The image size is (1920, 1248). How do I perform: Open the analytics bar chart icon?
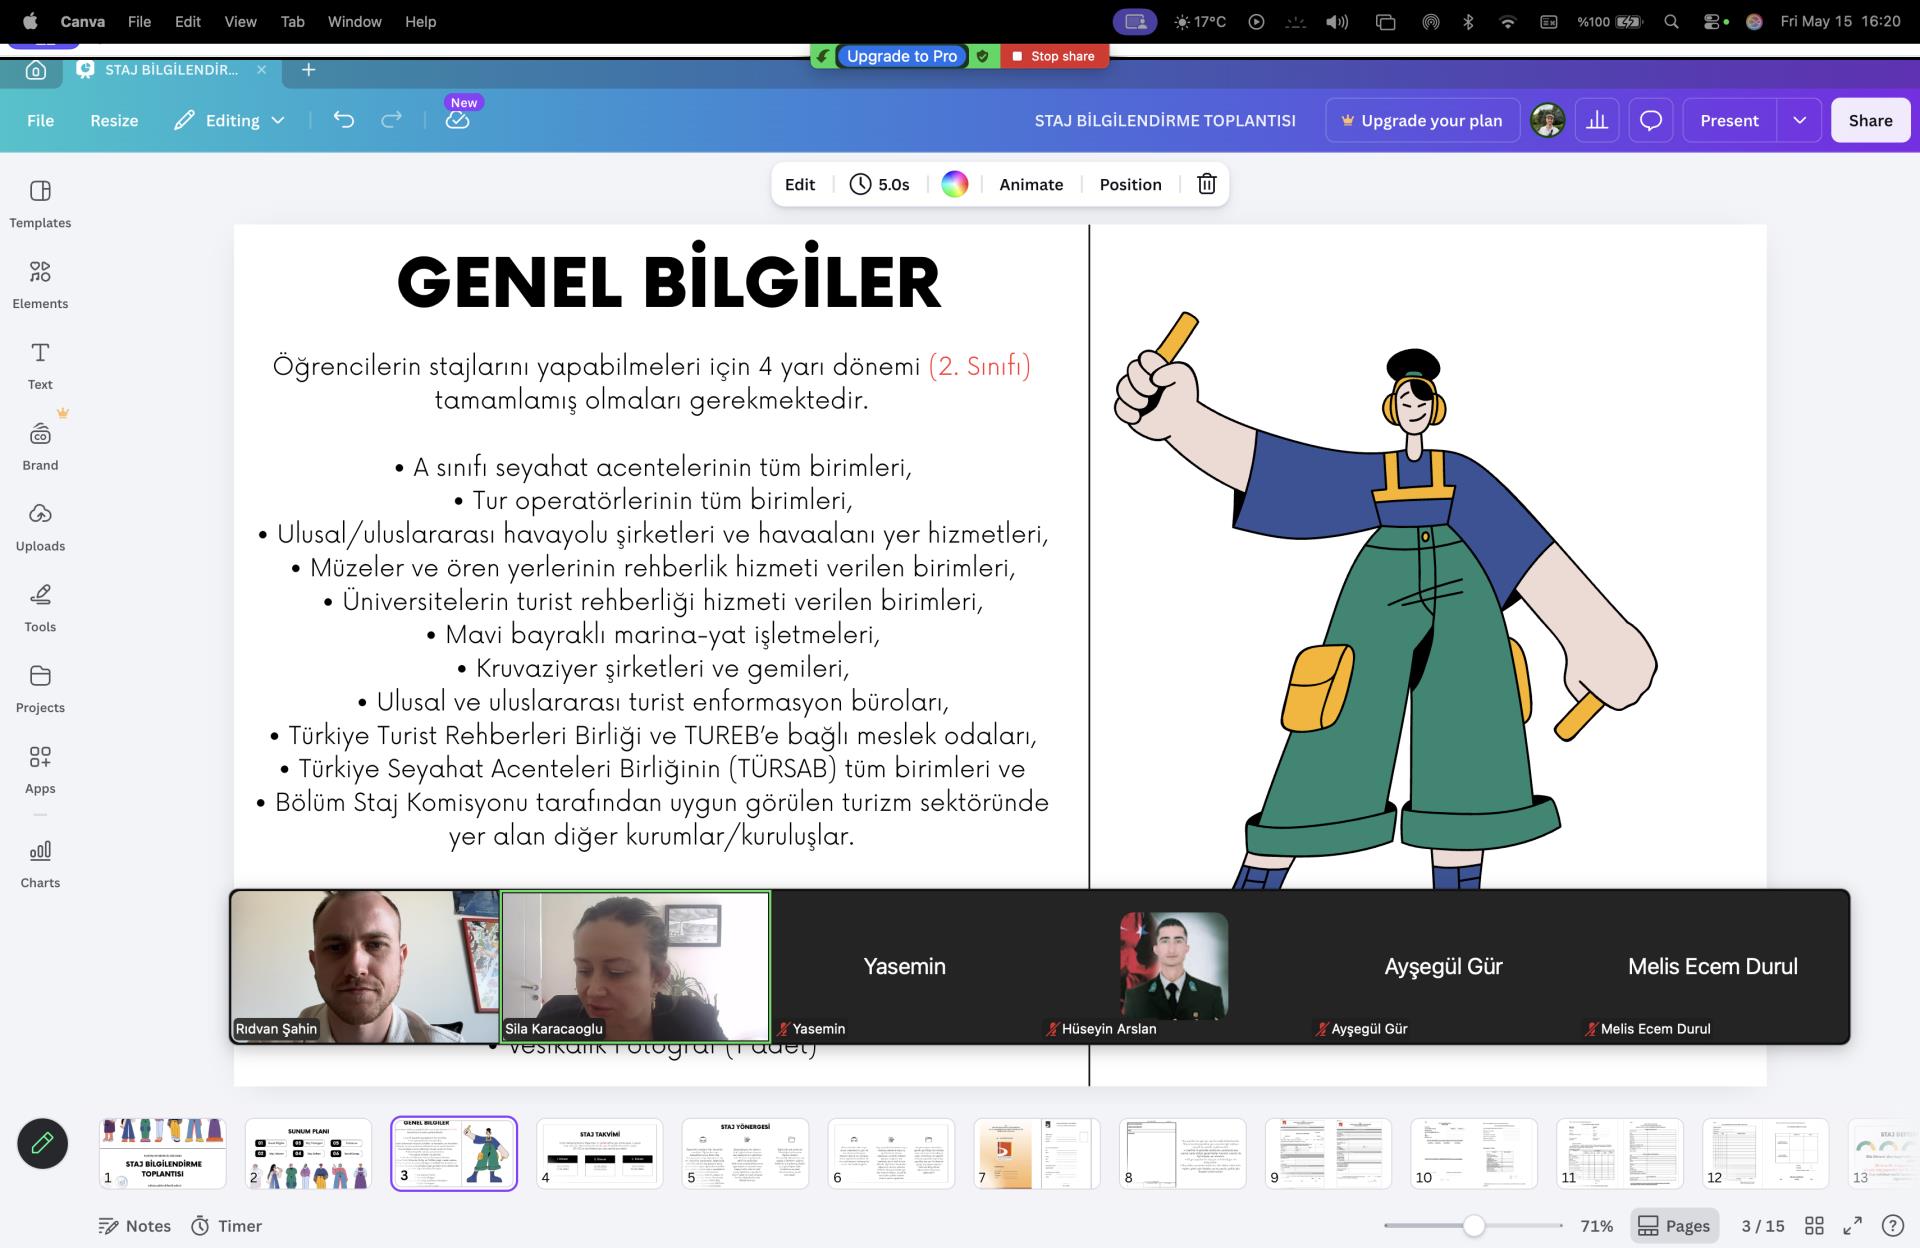[1597, 120]
